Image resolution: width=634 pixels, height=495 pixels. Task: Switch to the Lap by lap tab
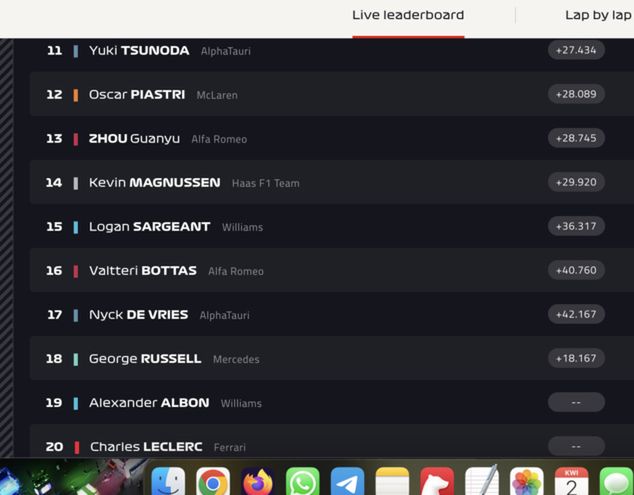pyautogui.click(x=598, y=15)
